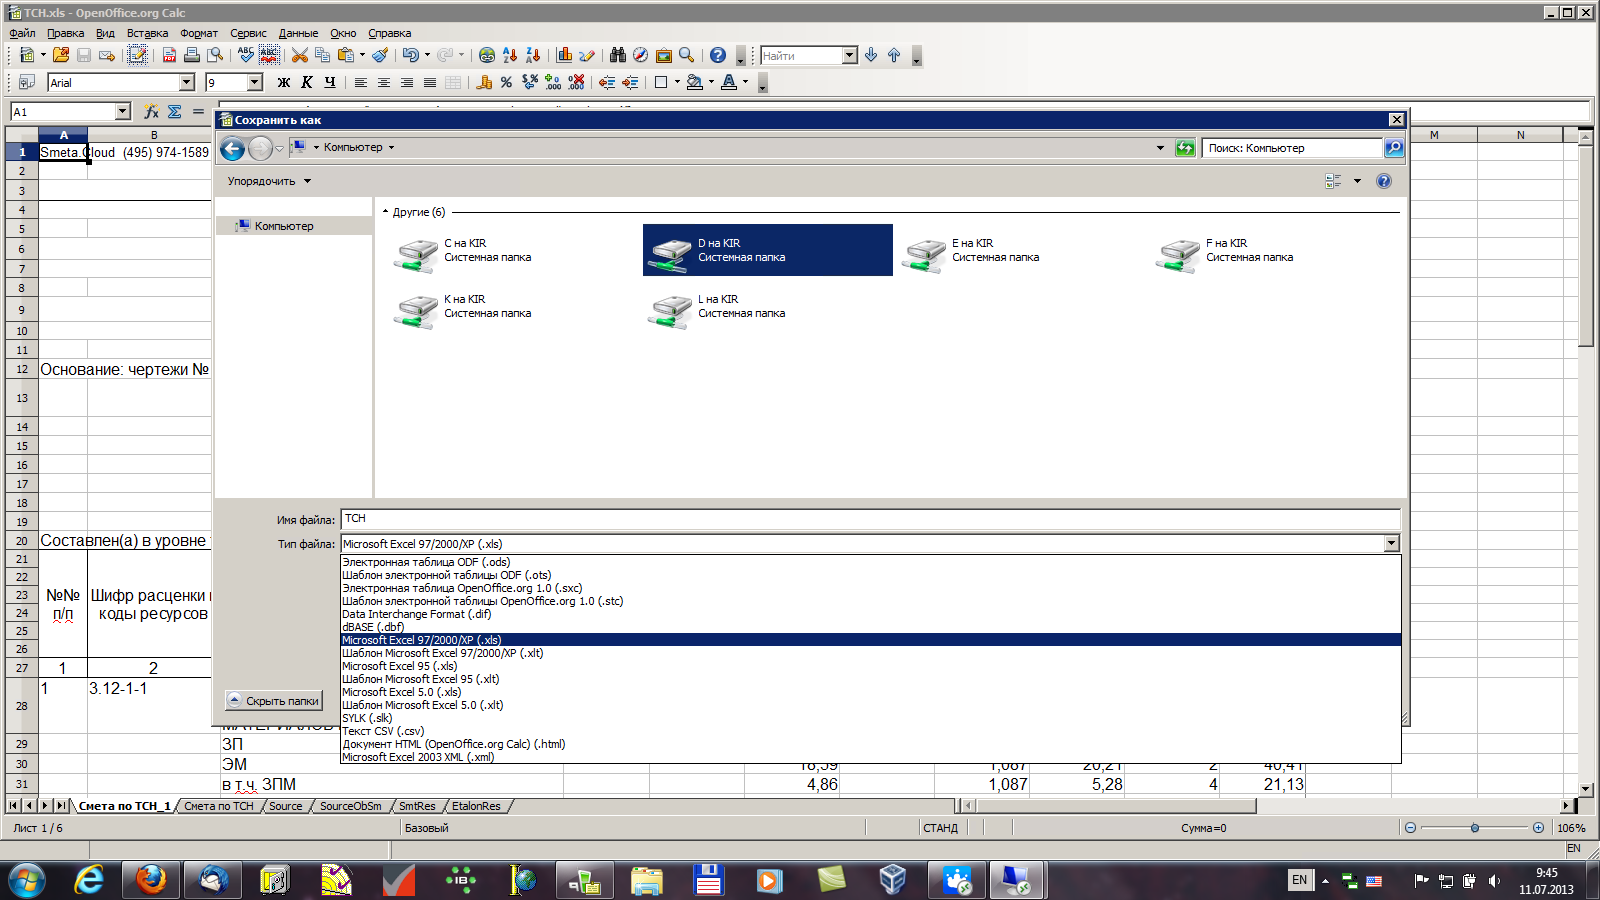
Task: Click the Cut scissors icon
Action: pos(300,55)
